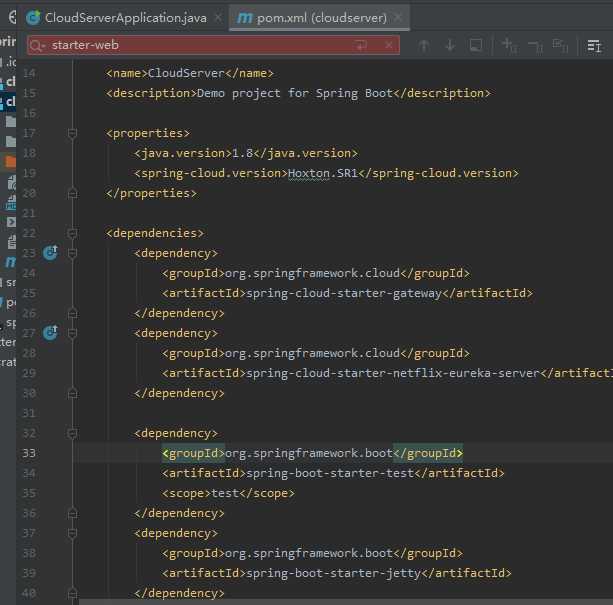
Task: Clear the search text with X
Action: [389, 45]
